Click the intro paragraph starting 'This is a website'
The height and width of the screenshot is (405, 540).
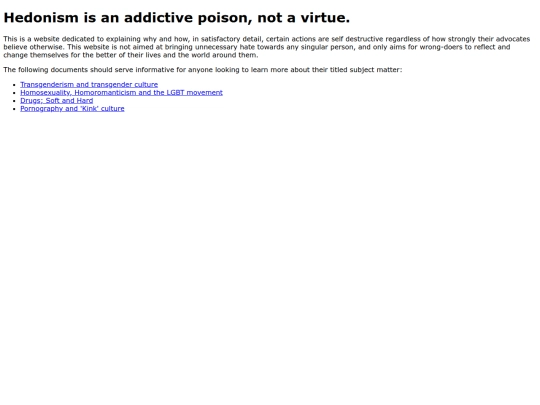click(267, 47)
